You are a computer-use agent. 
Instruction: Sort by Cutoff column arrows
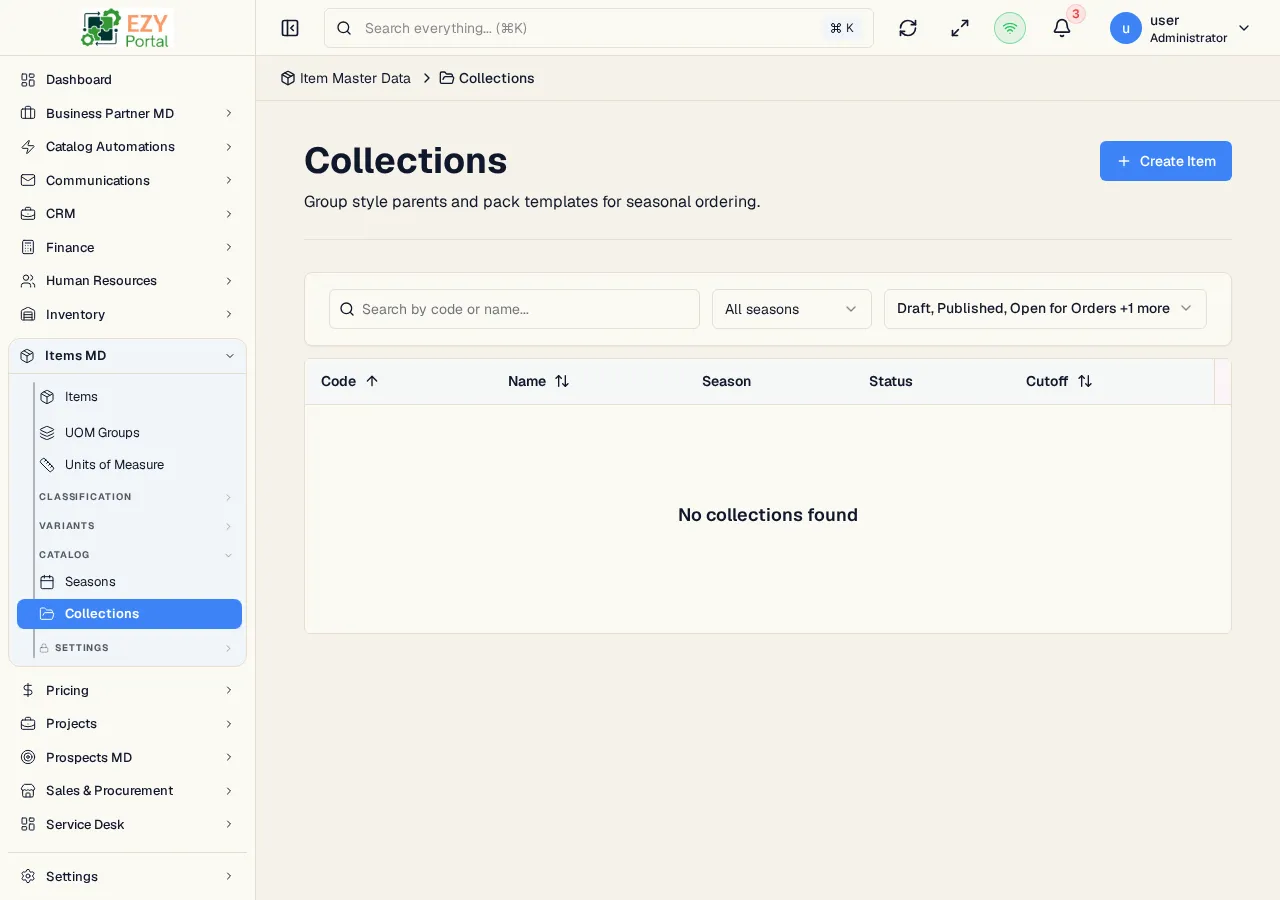pos(1085,381)
